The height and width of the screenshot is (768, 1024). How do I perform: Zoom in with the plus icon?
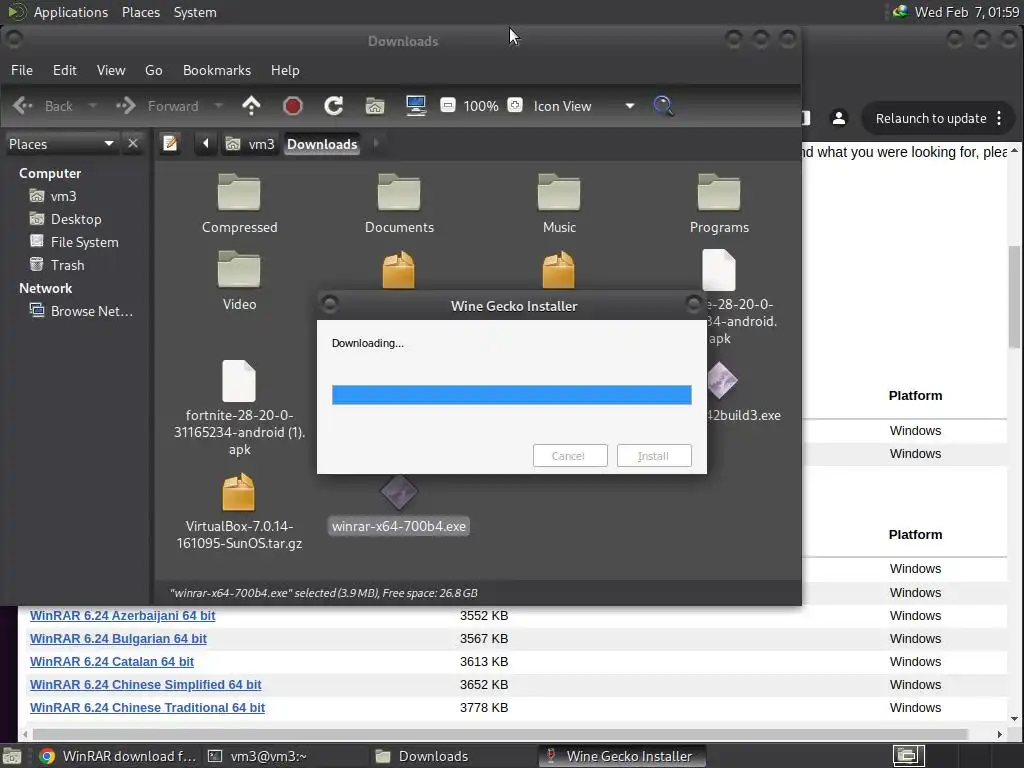click(515, 105)
